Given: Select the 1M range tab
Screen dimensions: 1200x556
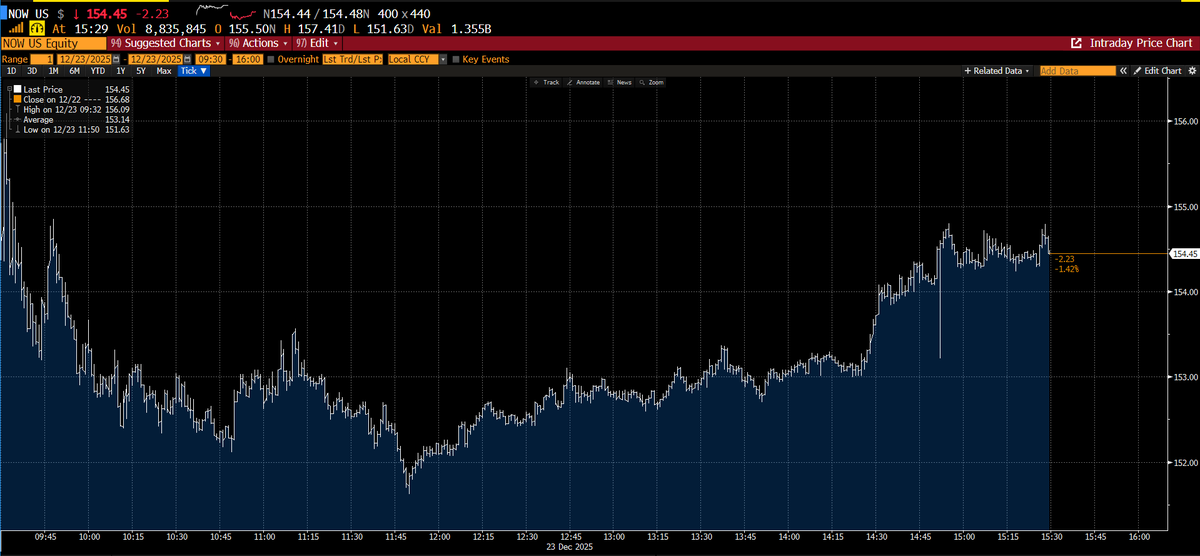Looking at the screenshot, I should coord(53,71).
